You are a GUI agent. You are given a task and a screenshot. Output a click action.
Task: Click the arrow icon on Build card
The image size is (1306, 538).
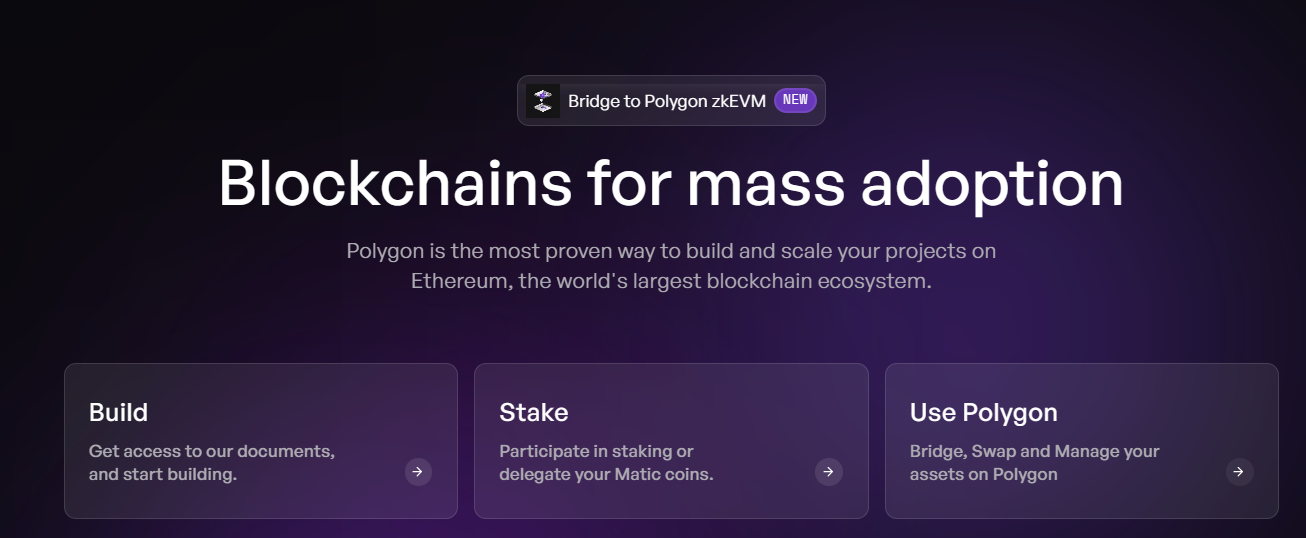(x=418, y=472)
